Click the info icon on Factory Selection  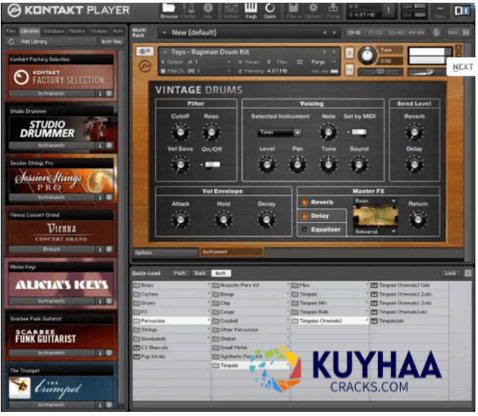click(x=100, y=94)
